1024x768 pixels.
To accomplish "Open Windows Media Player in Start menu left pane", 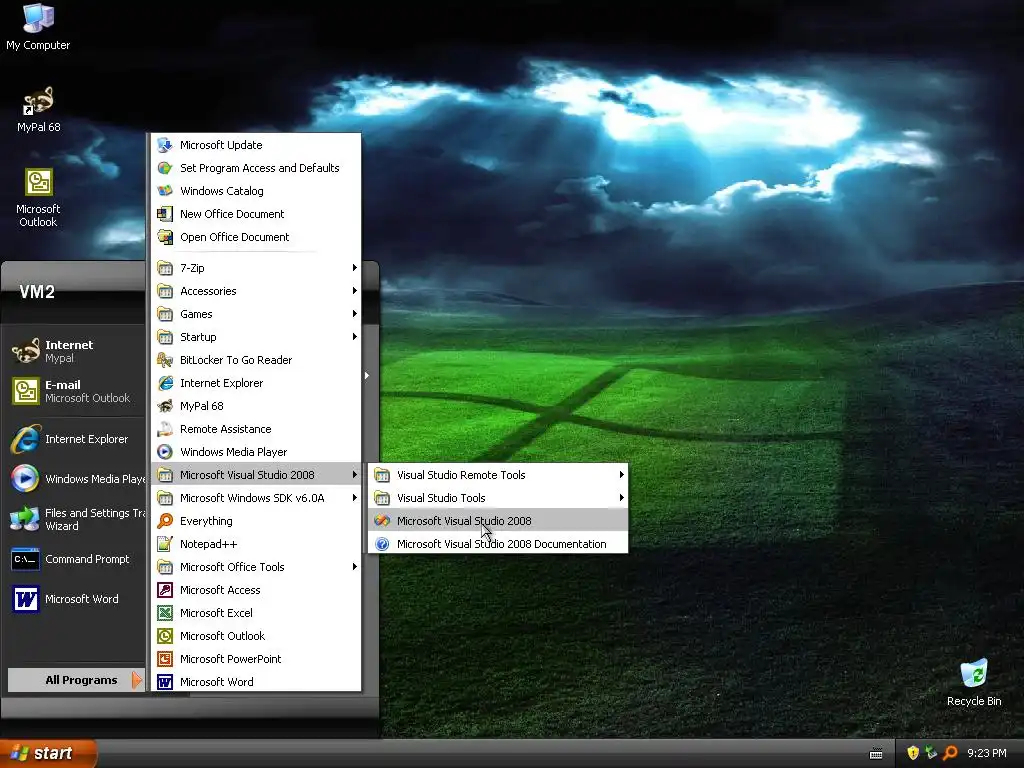I will point(76,479).
